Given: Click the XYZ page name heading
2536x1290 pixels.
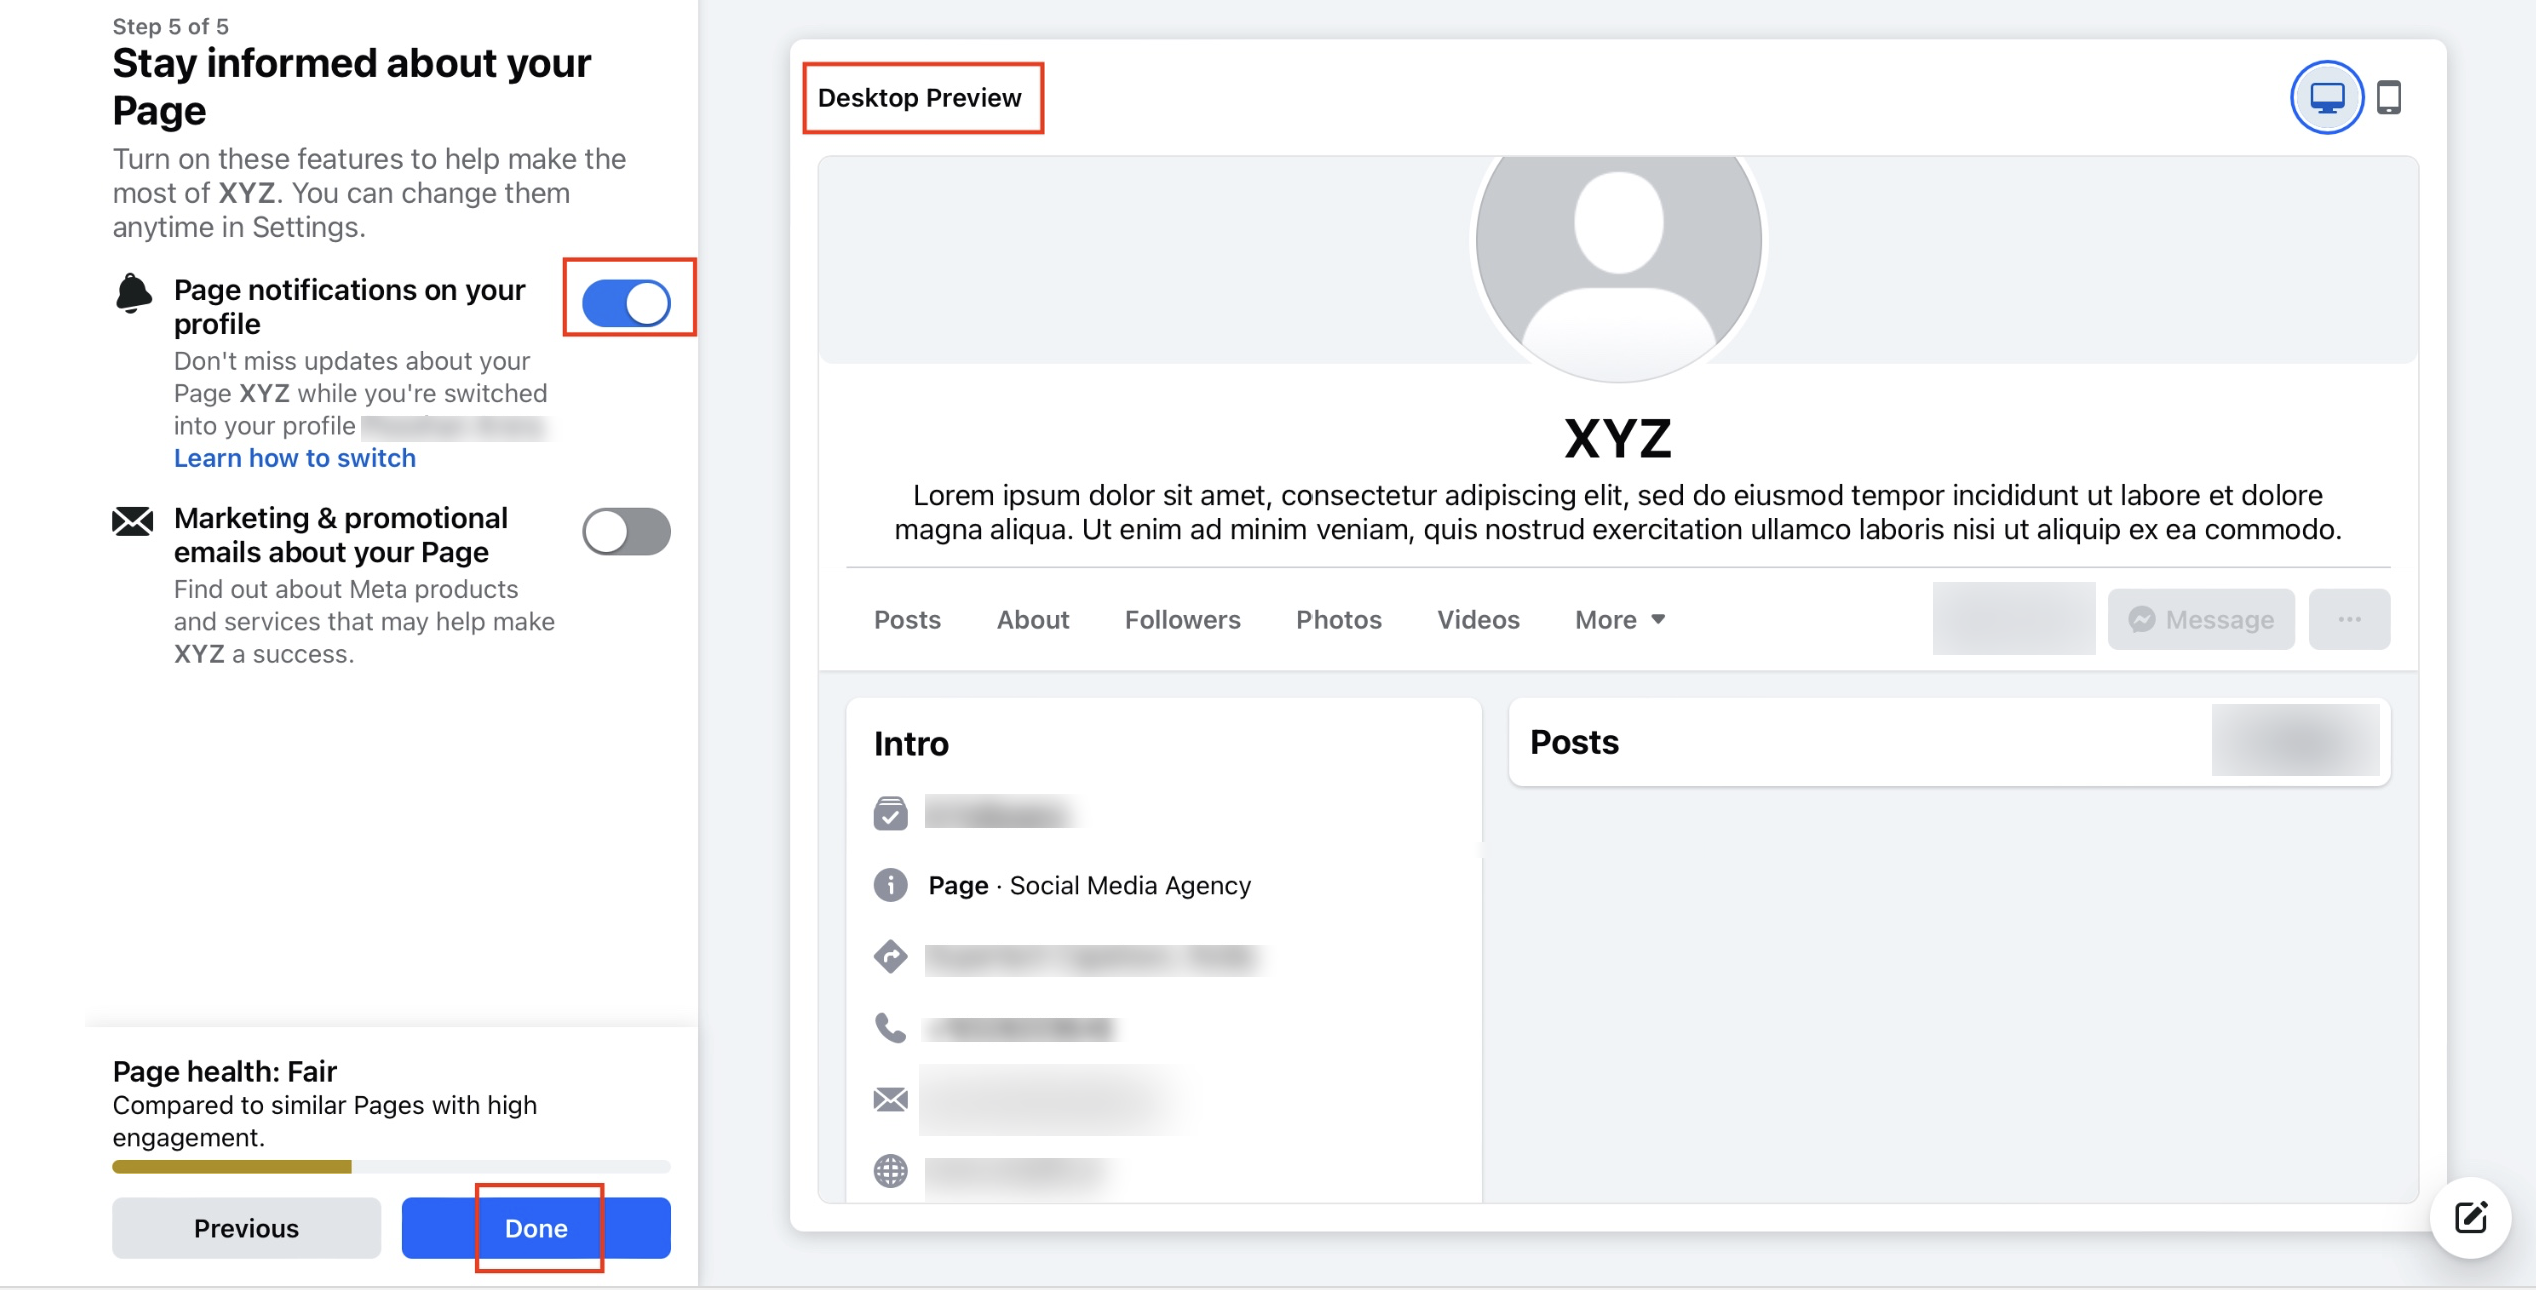Looking at the screenshot, I should [x=1617, y=438].
